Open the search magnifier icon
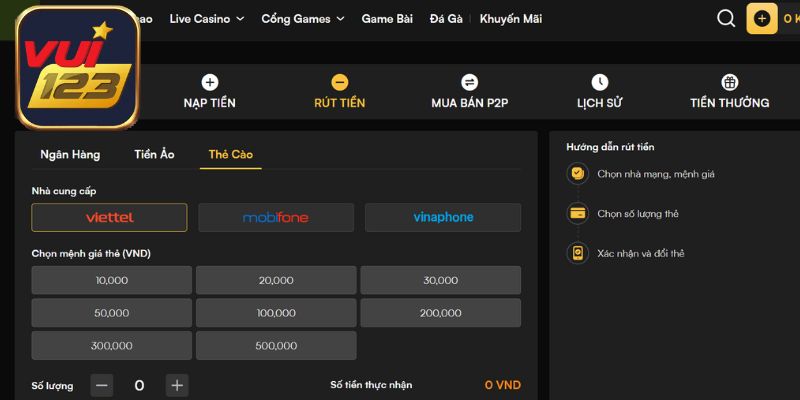 coord(727,19)
